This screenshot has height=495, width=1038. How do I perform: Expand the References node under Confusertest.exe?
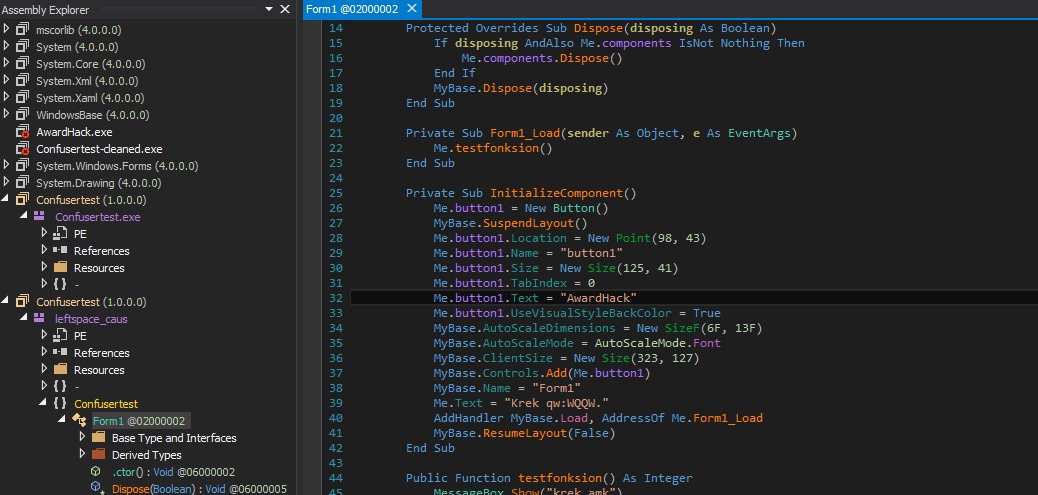pos(44,251)
